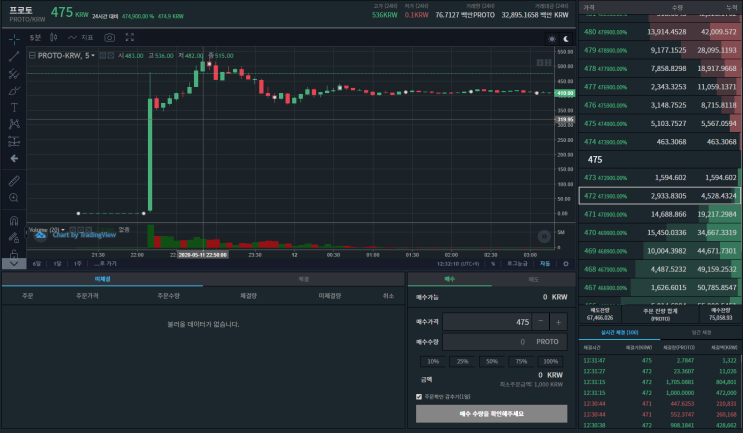Screen dimensions: 743x433
Task: Select the brush drawing tool
Action: point(14,90)
